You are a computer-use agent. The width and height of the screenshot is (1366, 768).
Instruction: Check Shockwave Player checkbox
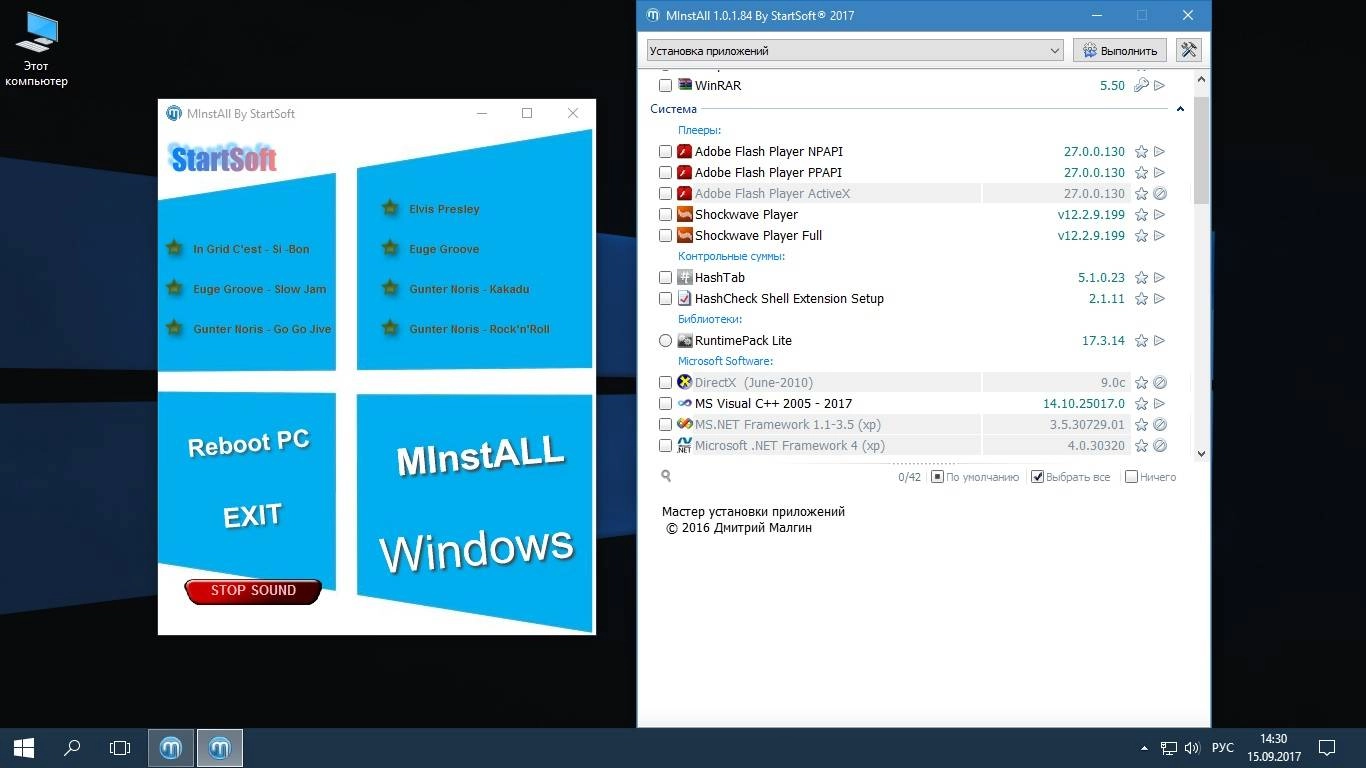(x=666, y=215)
